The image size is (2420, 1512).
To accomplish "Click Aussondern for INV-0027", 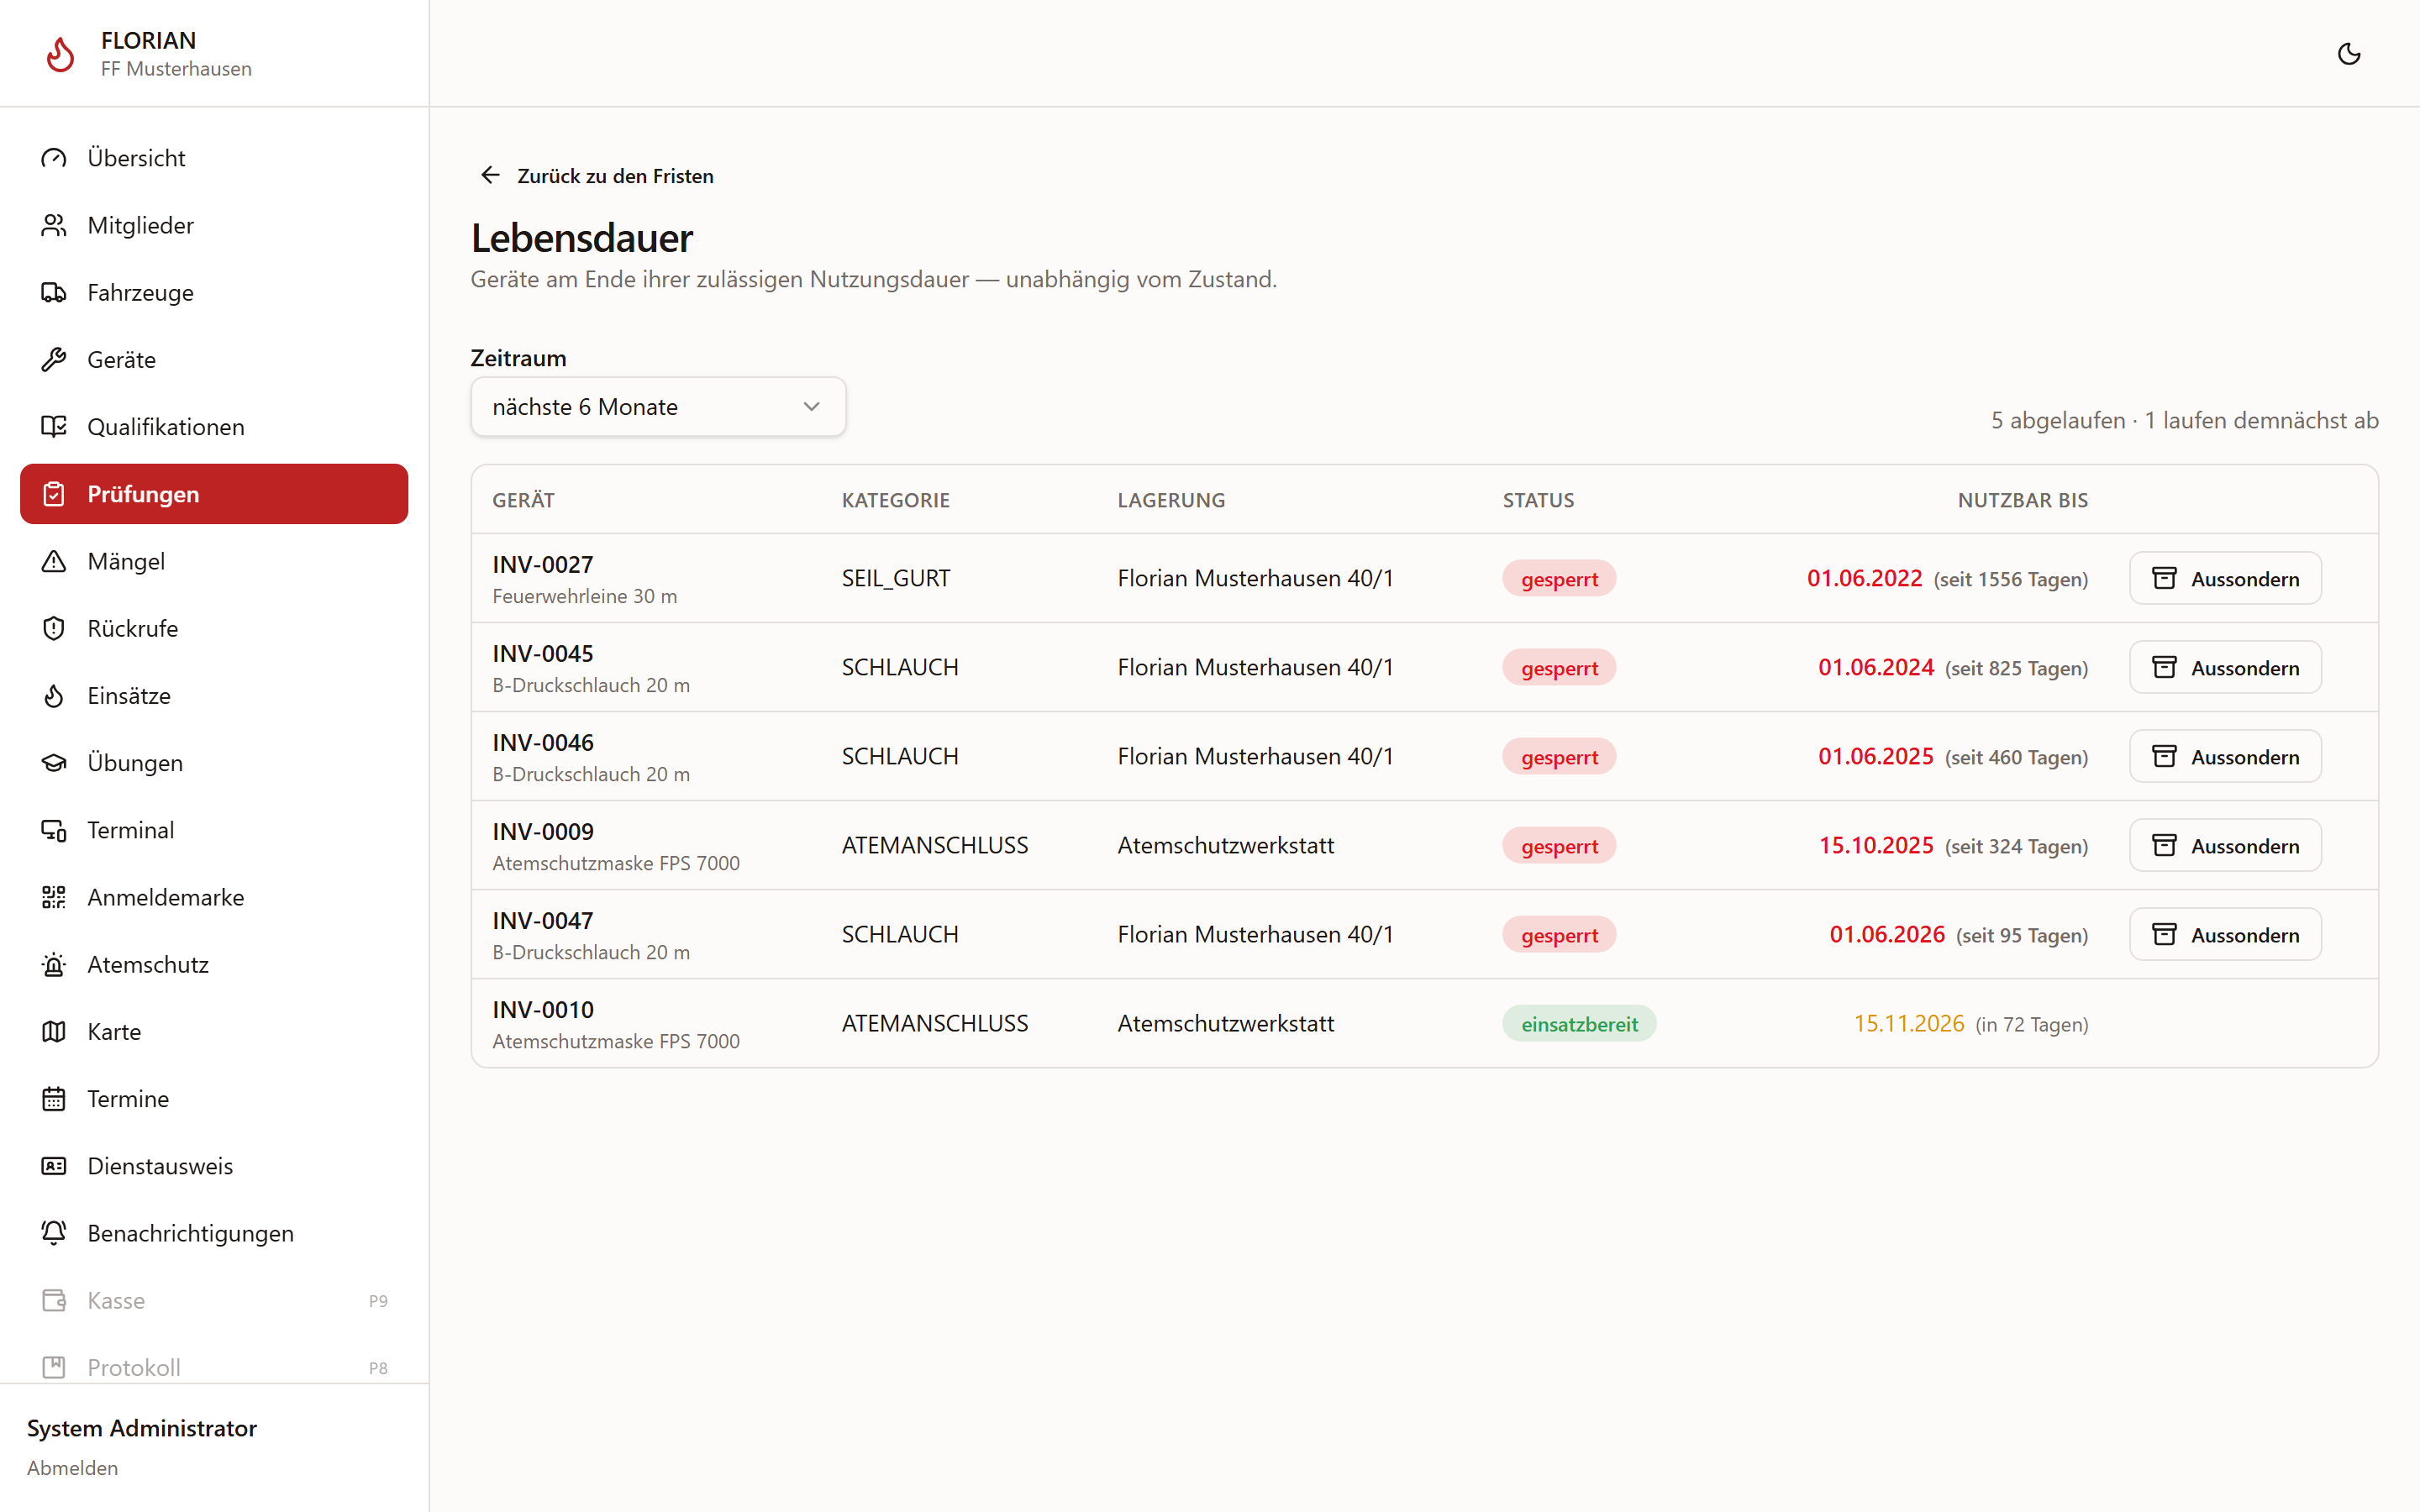I will [x=2225, y=579].
